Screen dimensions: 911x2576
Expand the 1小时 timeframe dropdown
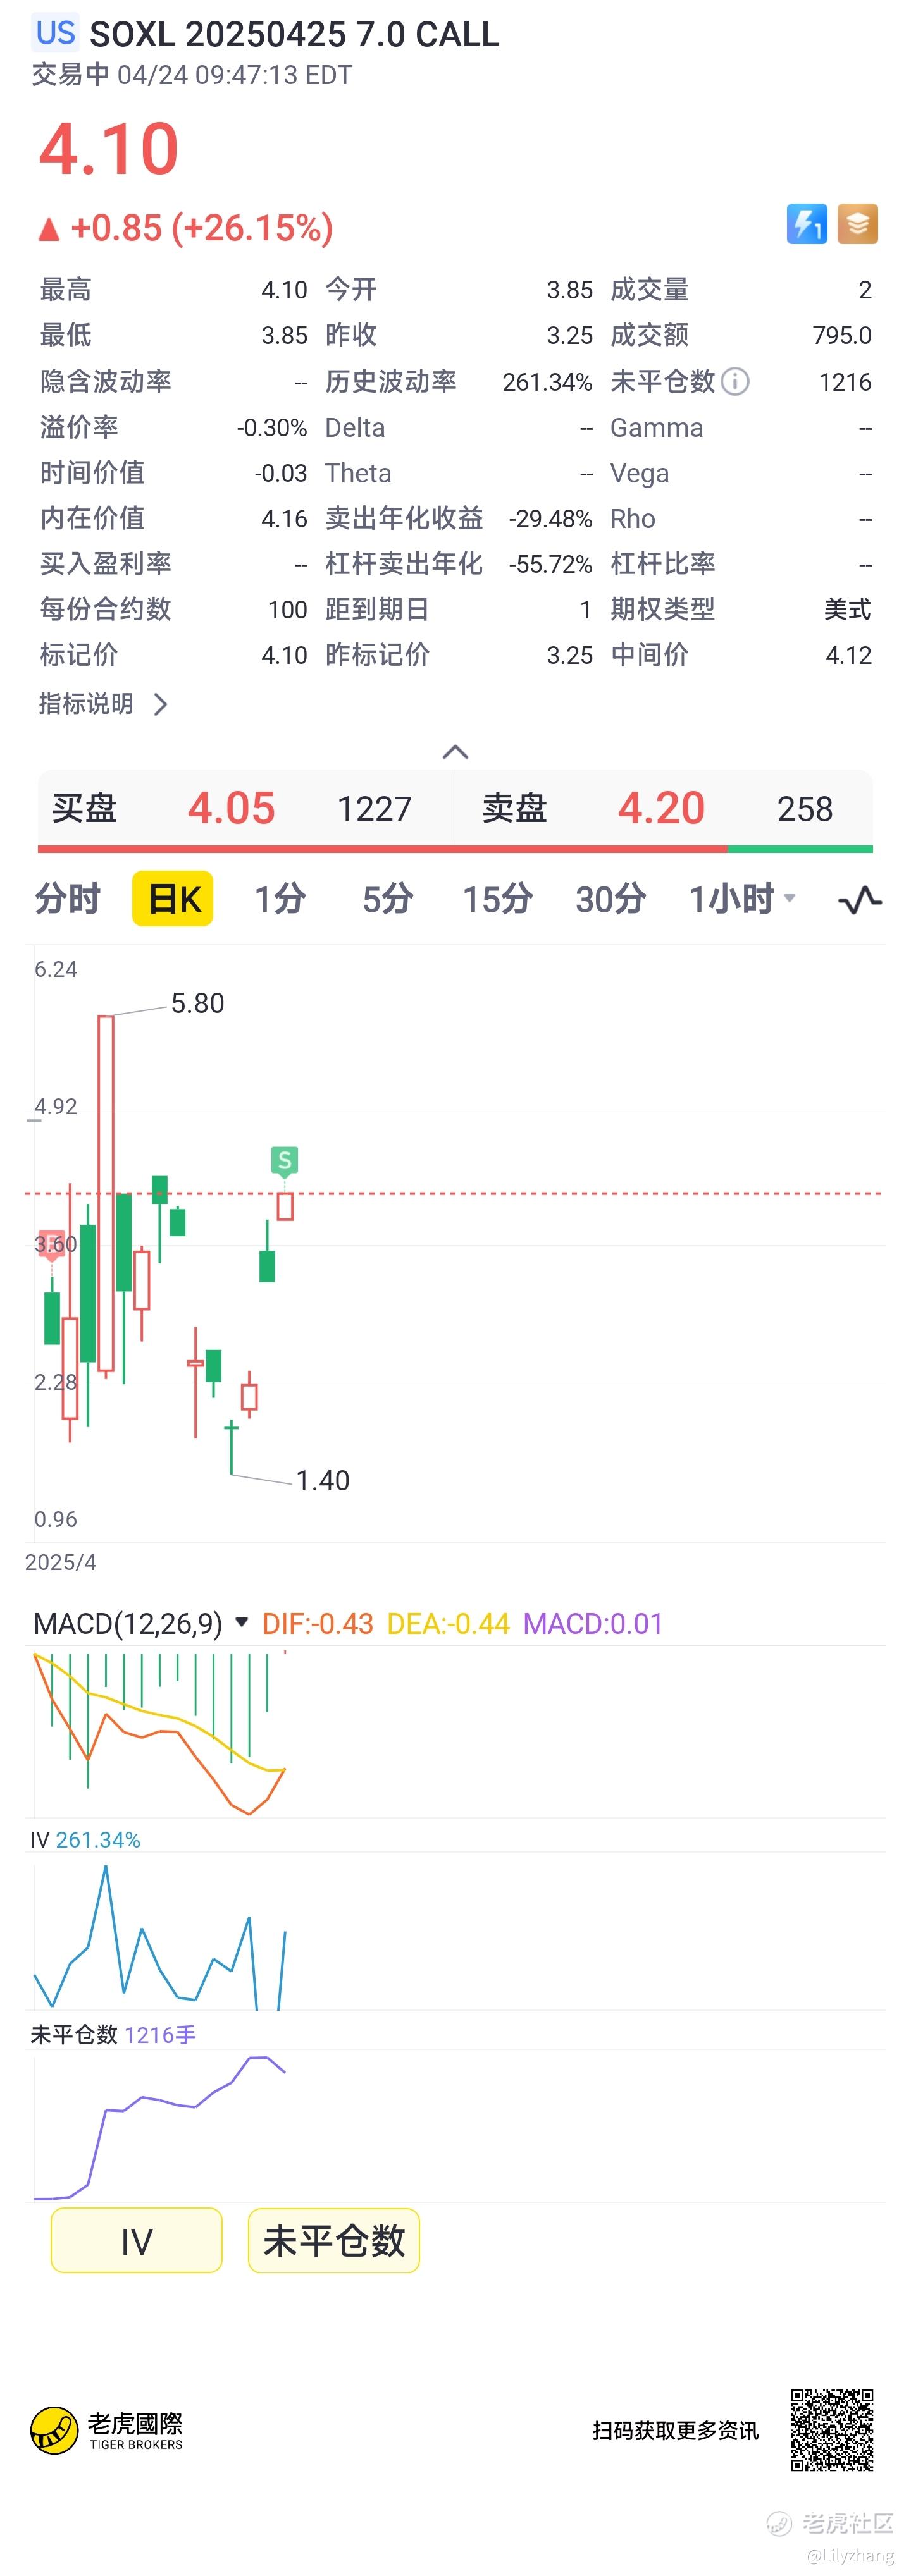pyautogui.click(x=743, y=899)
